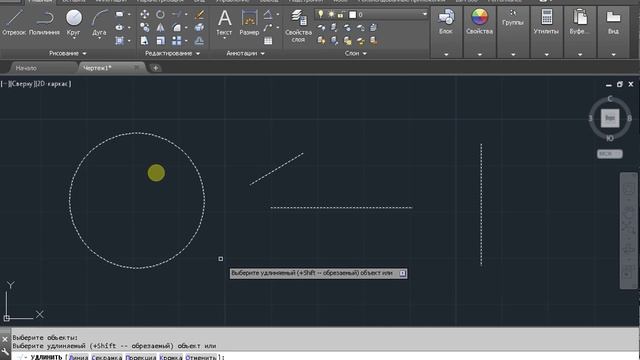Click the Stretch tool icon

pyautogui.click(x=144, y=41)
